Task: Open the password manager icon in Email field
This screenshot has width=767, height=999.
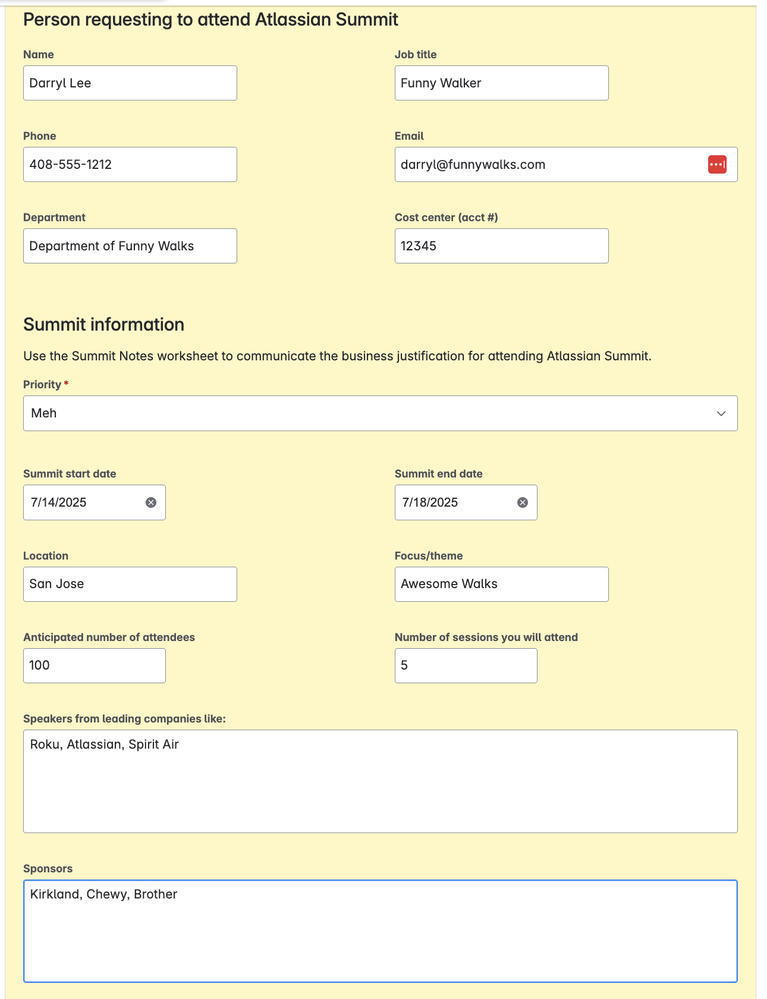Action: (x=717, y=164)
